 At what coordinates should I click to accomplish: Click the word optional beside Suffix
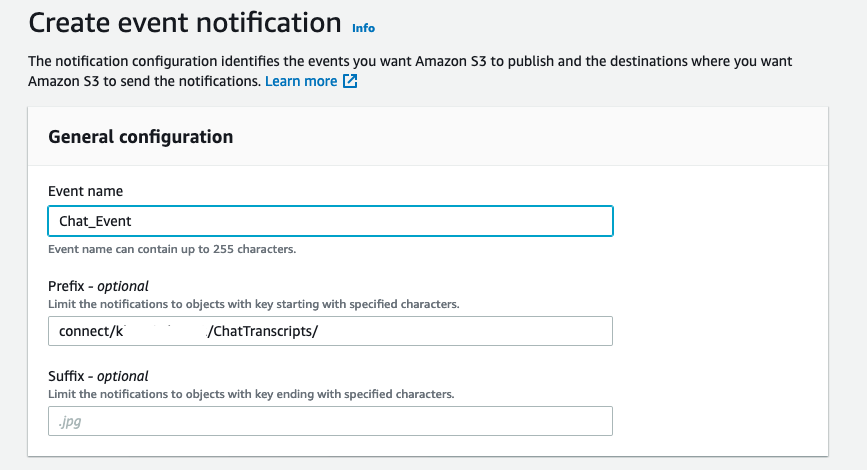click(123, 376)
